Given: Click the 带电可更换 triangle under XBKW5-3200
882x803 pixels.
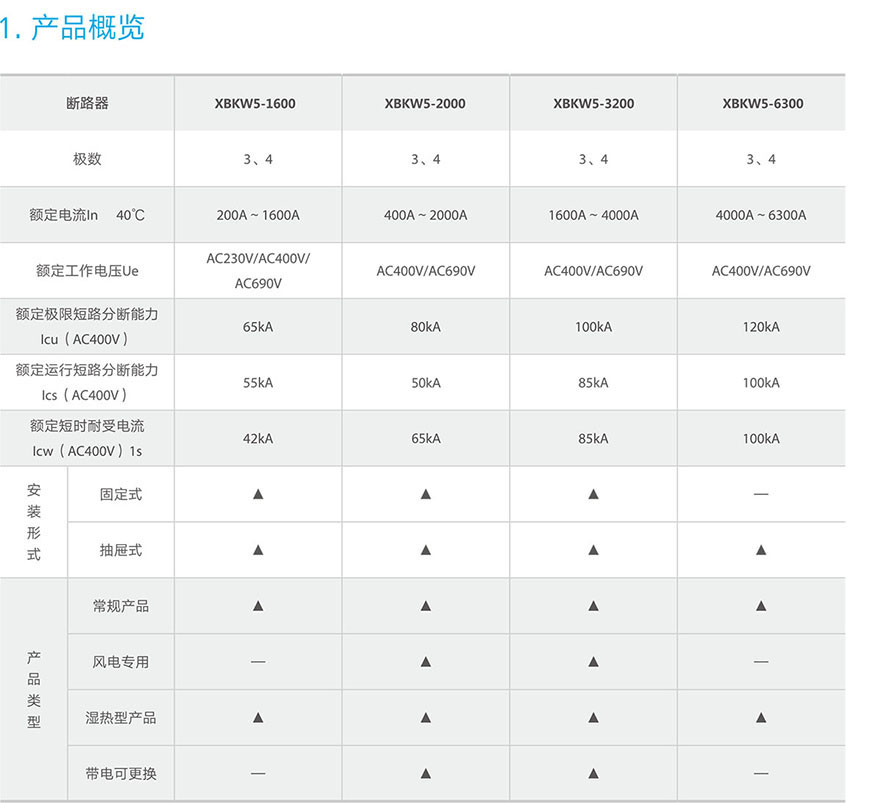Looking at the screenshot, I should coord(593,774).
